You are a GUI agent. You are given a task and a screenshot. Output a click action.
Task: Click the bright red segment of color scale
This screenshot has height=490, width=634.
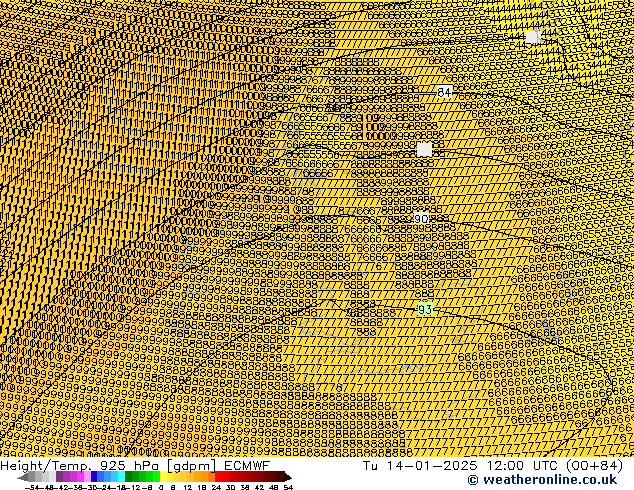(218, 477)
